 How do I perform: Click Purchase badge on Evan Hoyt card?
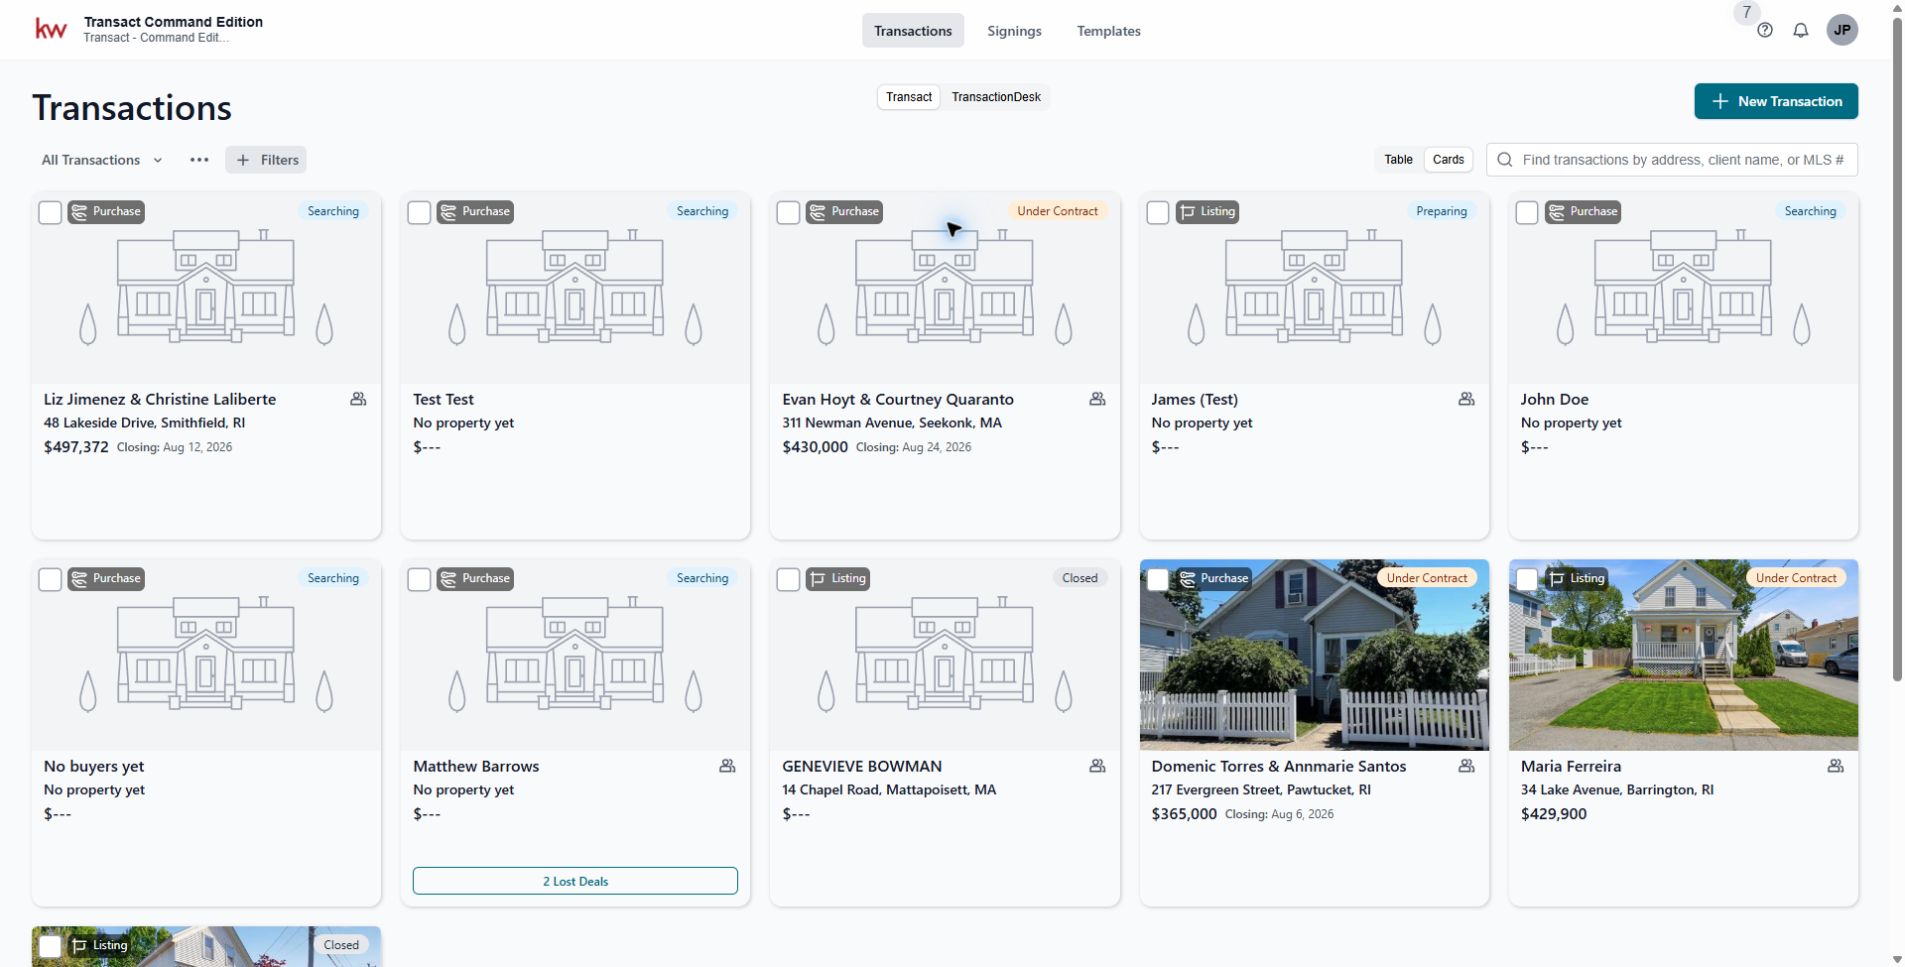click(x=844, y=212)
